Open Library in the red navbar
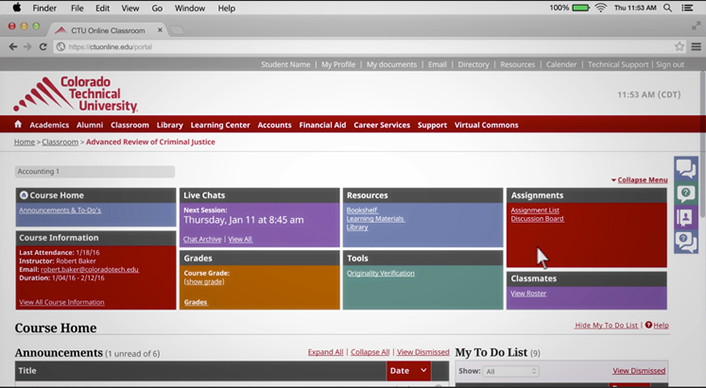The height and width of the screenshot is (388, 706). [170, 125]
